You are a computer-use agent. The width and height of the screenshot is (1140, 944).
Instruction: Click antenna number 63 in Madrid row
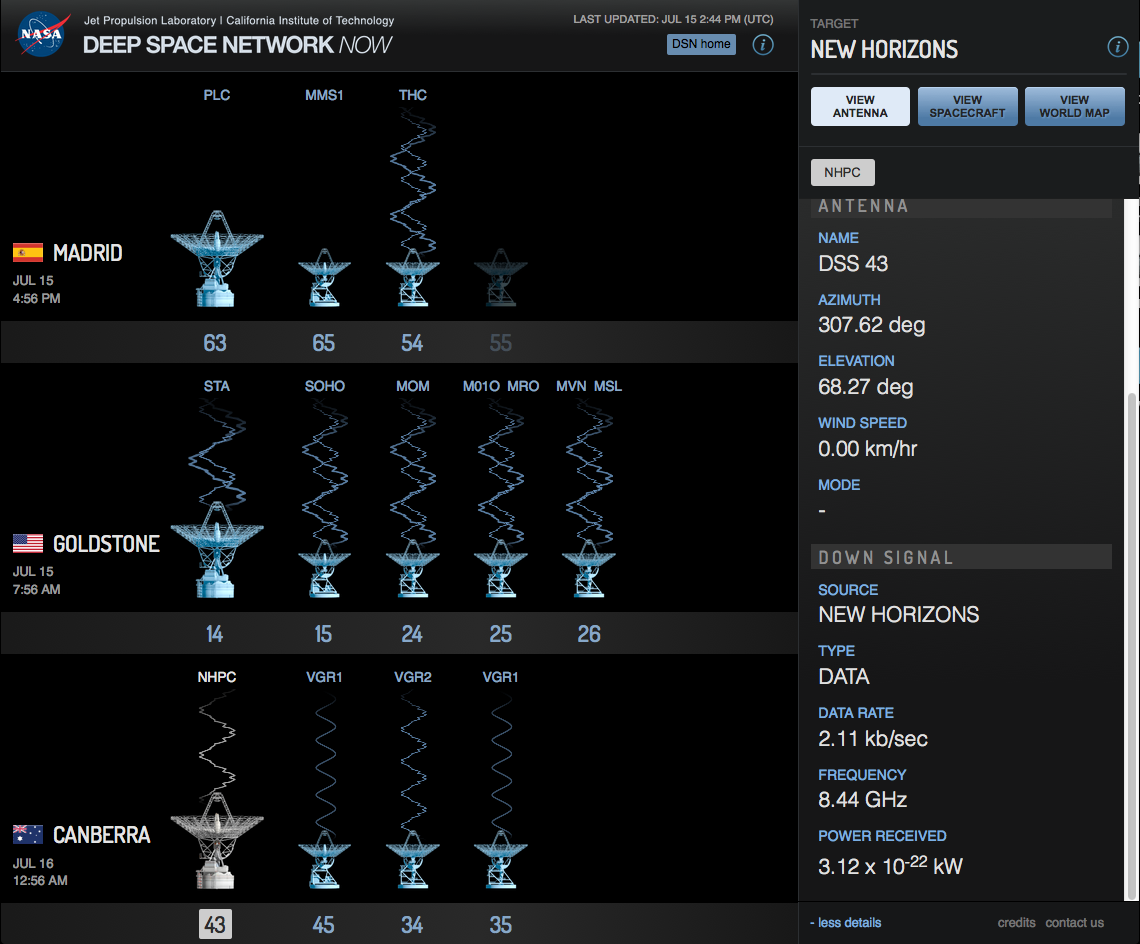(215, 343)
